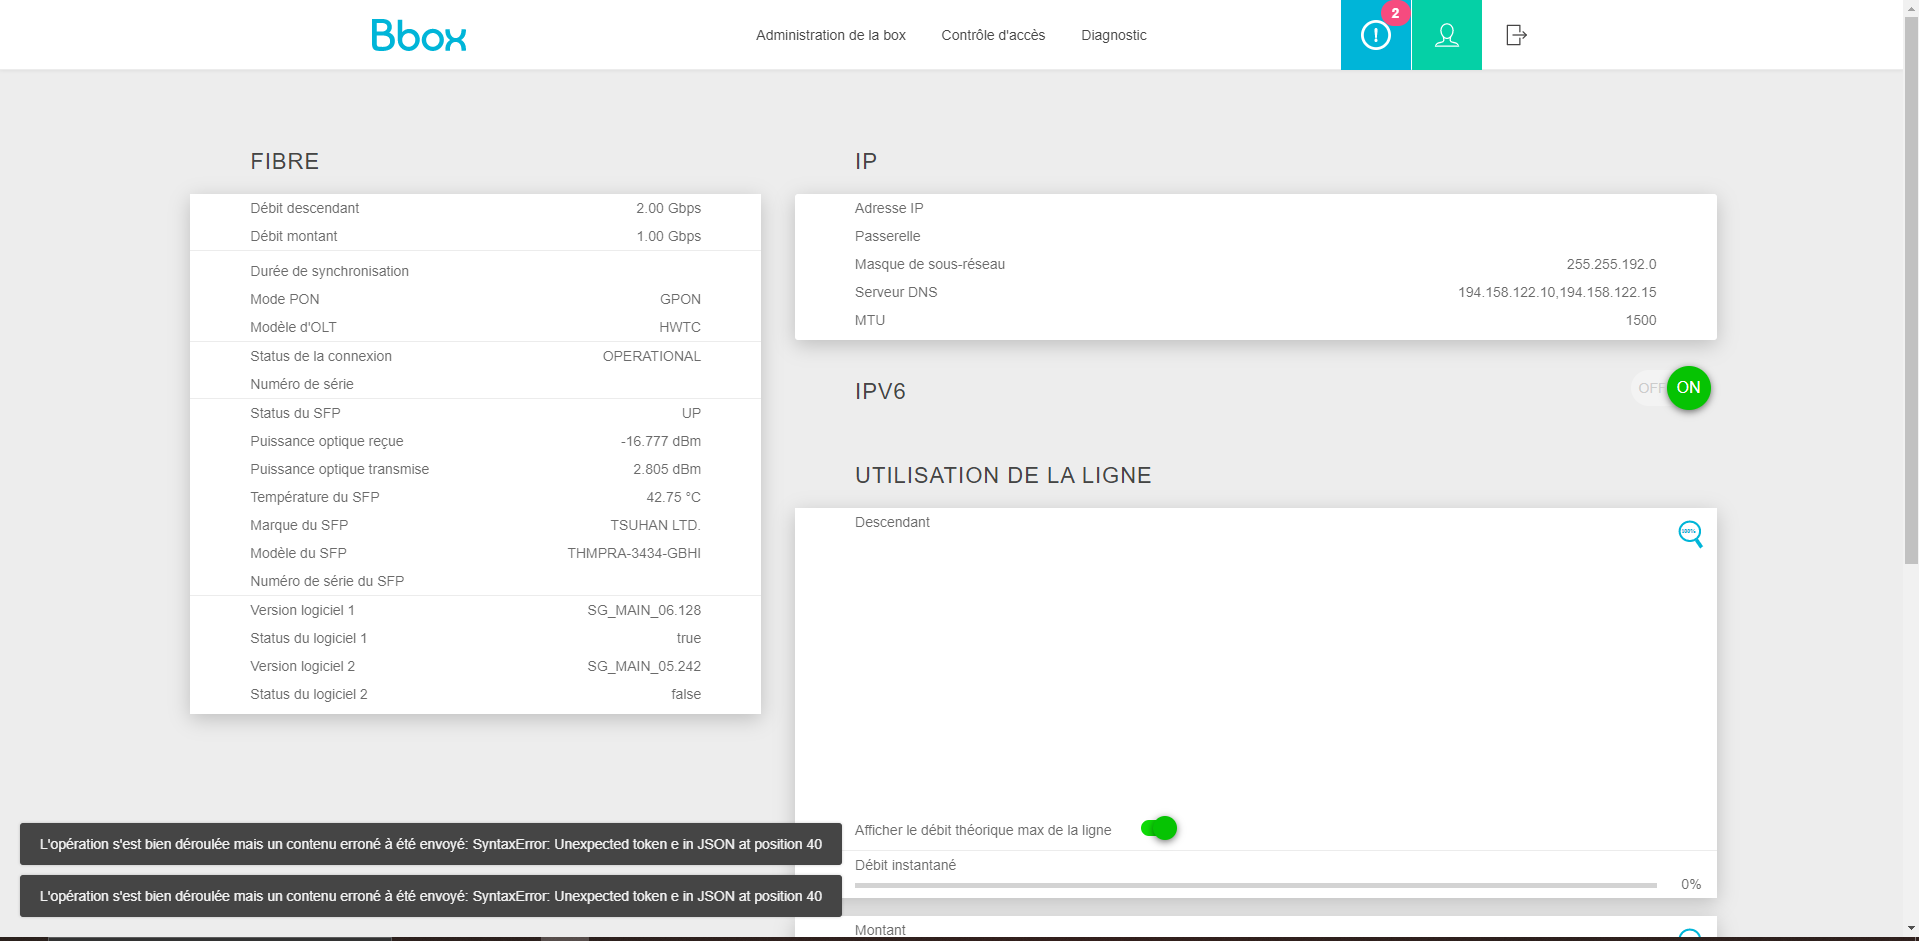This screenshot has width=1919, height=941.
Task: Click the UTILISATION DE LA LIGNE heading
Action: pos(1003,475)
